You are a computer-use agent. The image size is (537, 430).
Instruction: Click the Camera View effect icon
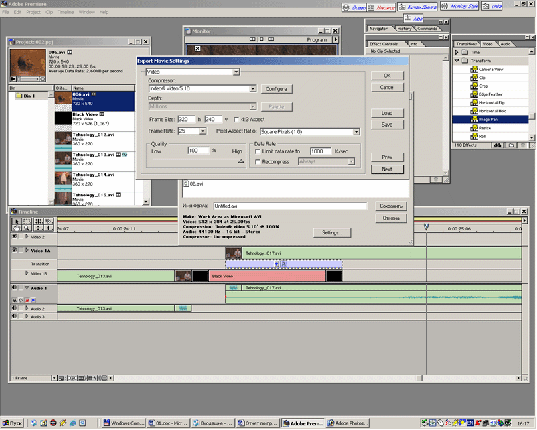tap(474, 69)
